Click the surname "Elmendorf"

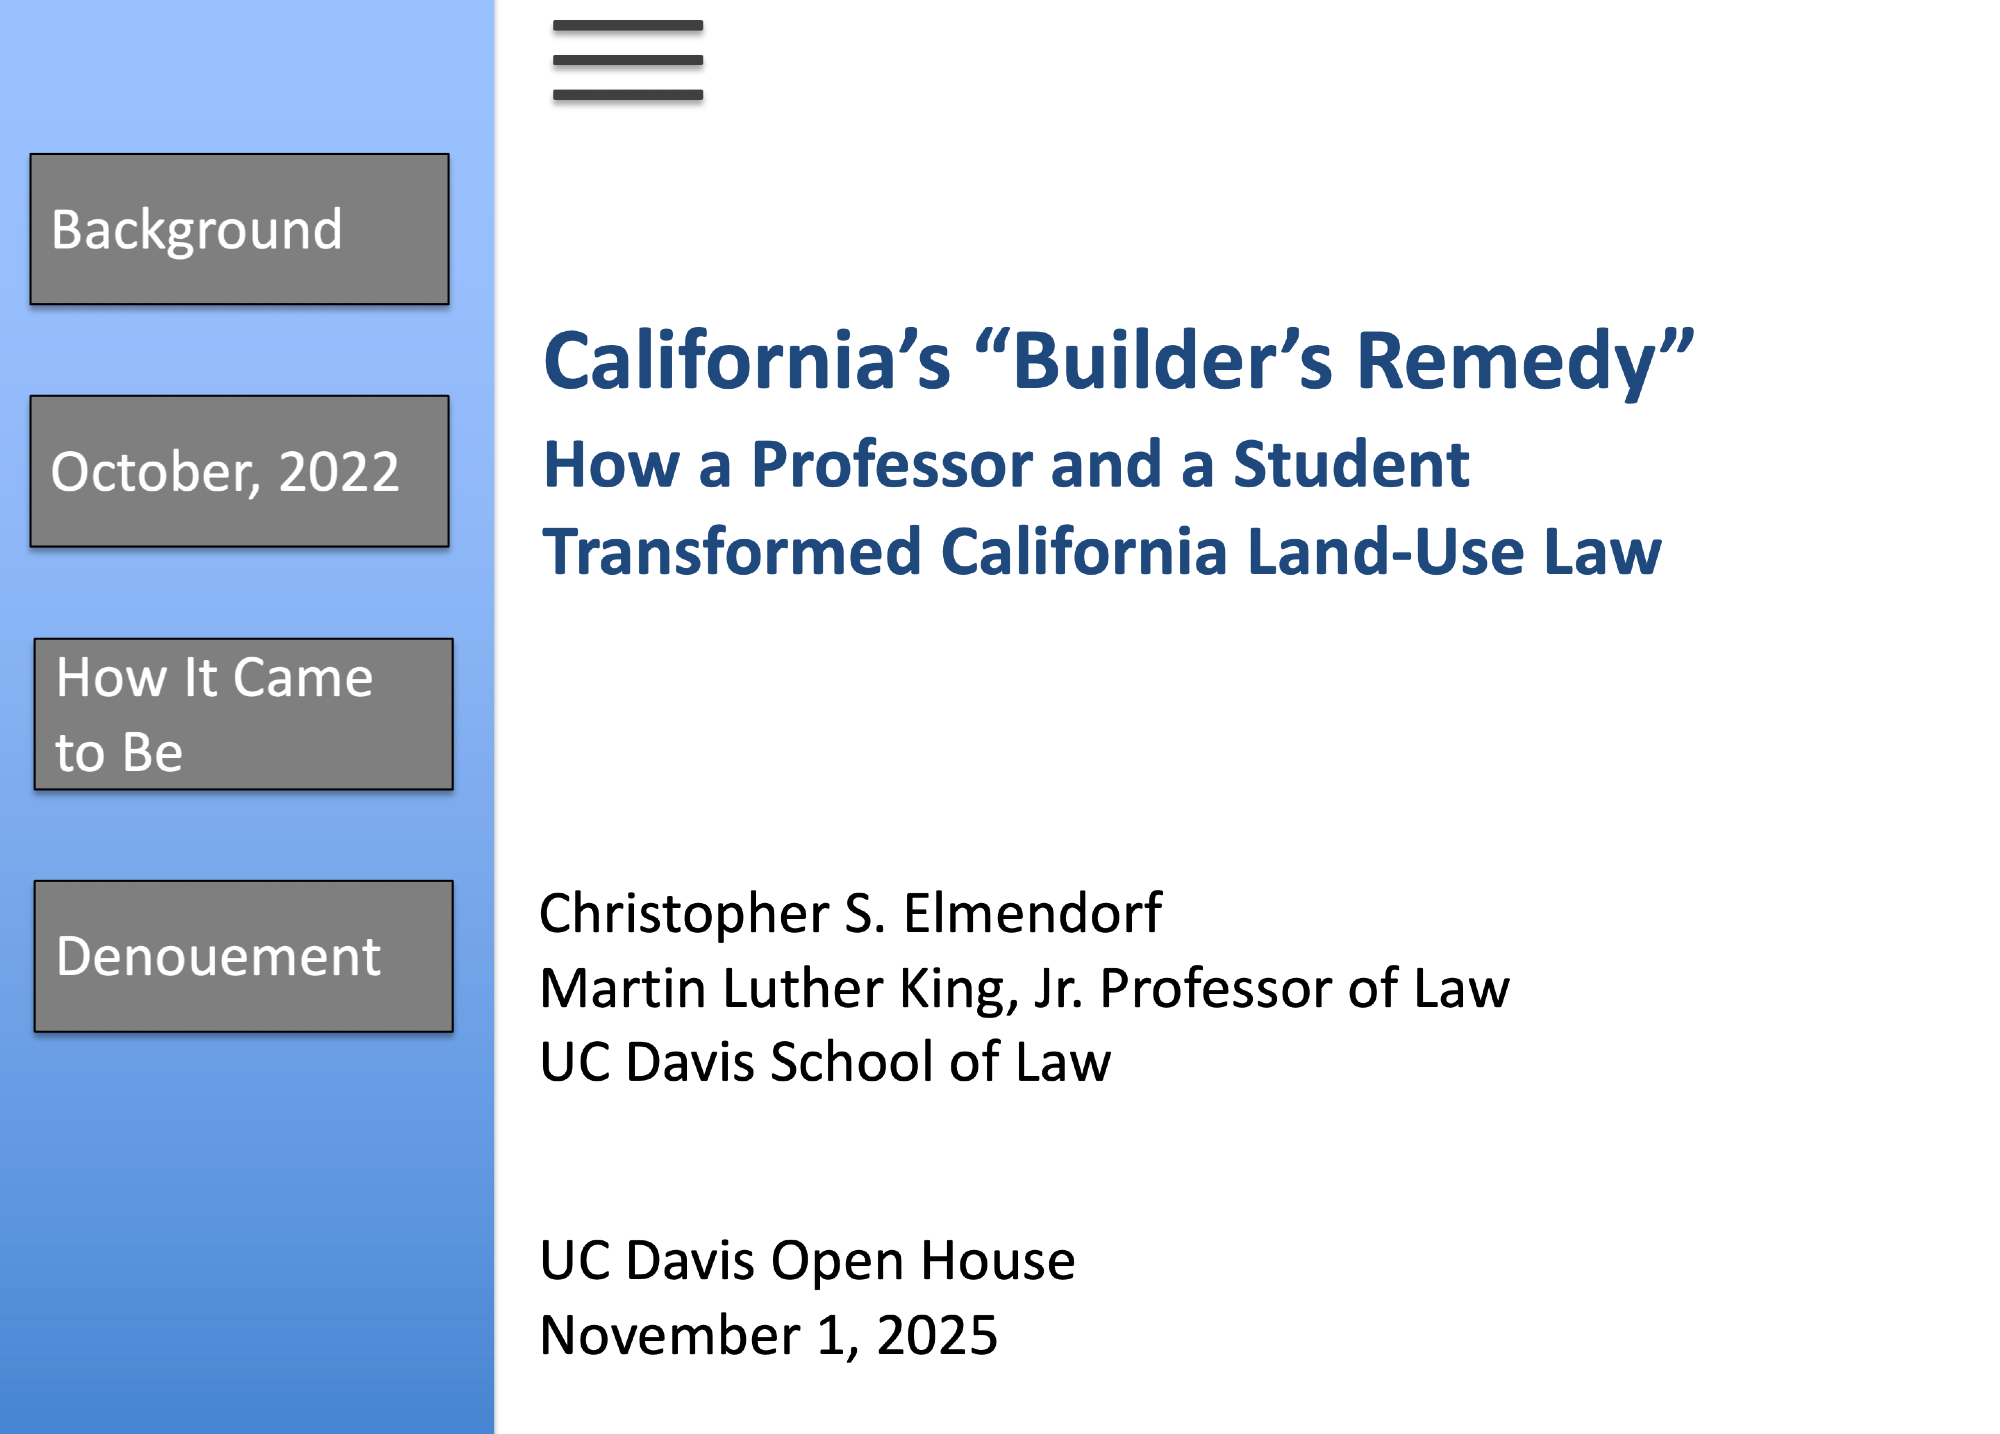[1032, 913]
